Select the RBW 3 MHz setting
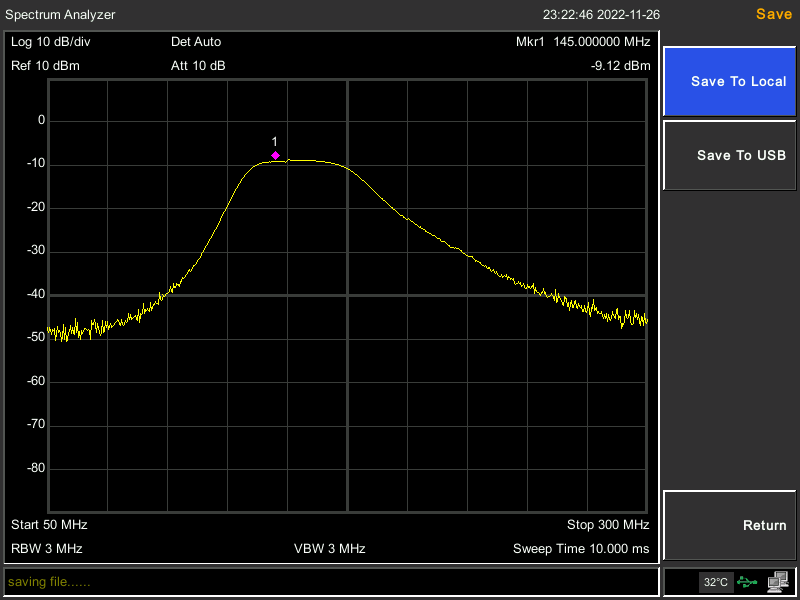The image size is (800, 600). tap(47, 549)
